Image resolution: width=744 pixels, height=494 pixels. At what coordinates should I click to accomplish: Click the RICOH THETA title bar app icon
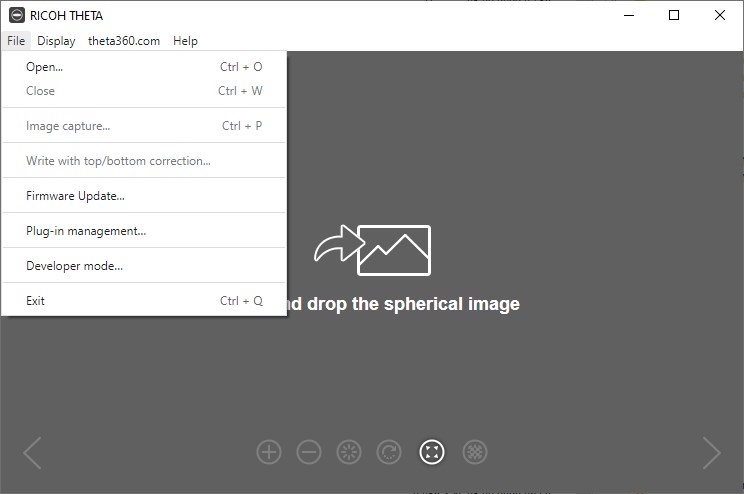(x=16, y=15)
